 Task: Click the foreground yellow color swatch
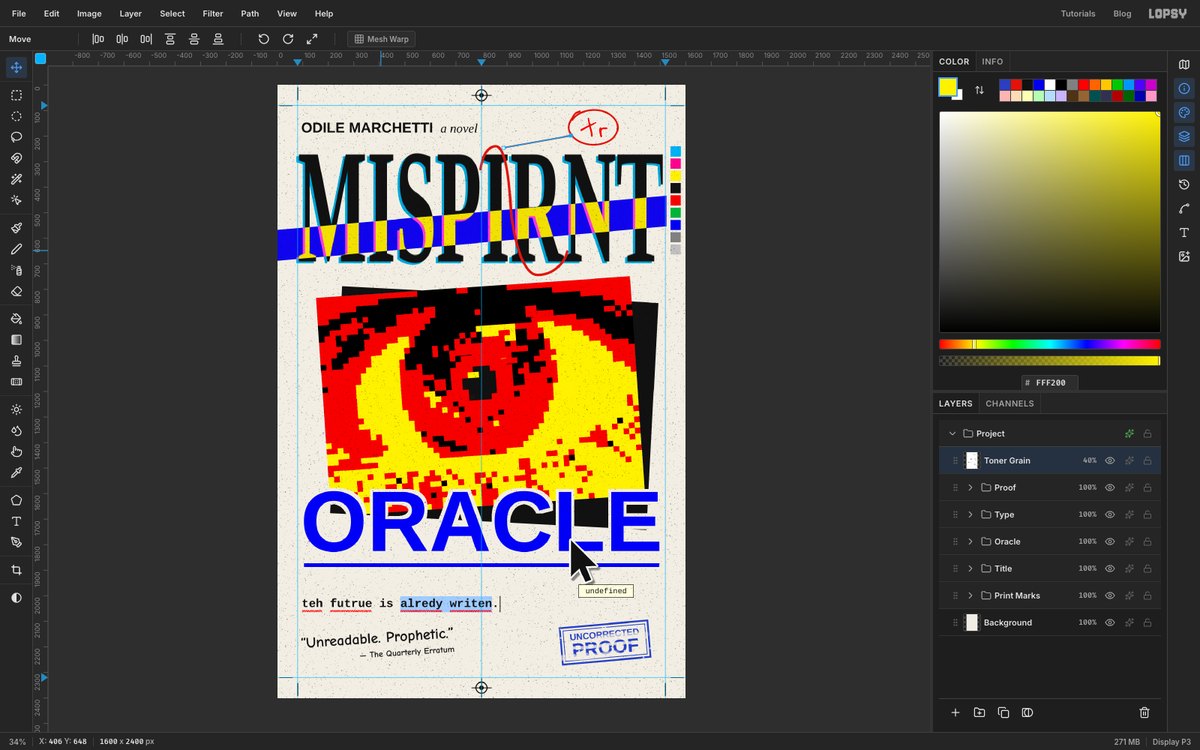(x=947, y=87)
